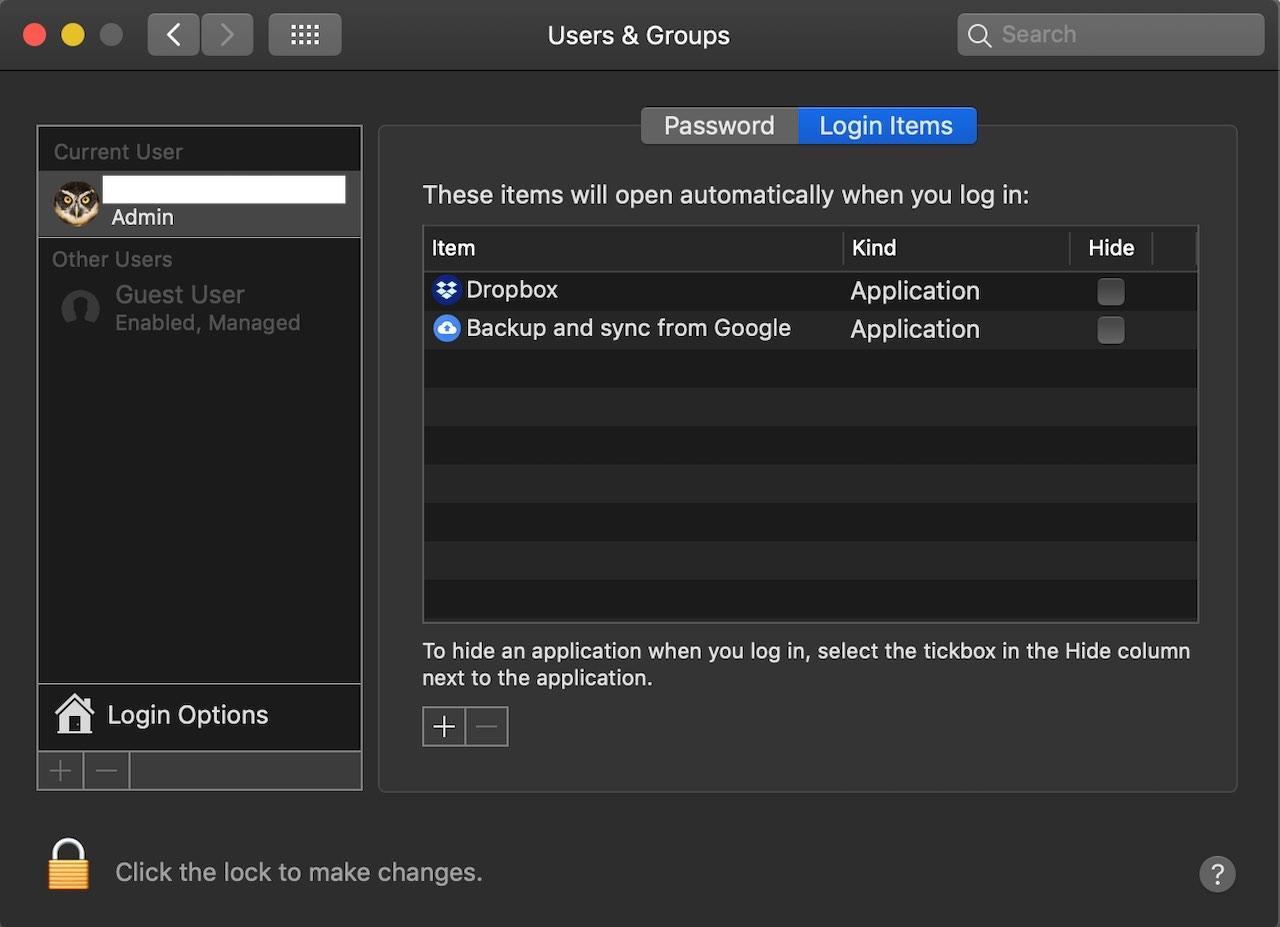Tick Hide checkbox for Backup and sync

tap(1110, 330)
